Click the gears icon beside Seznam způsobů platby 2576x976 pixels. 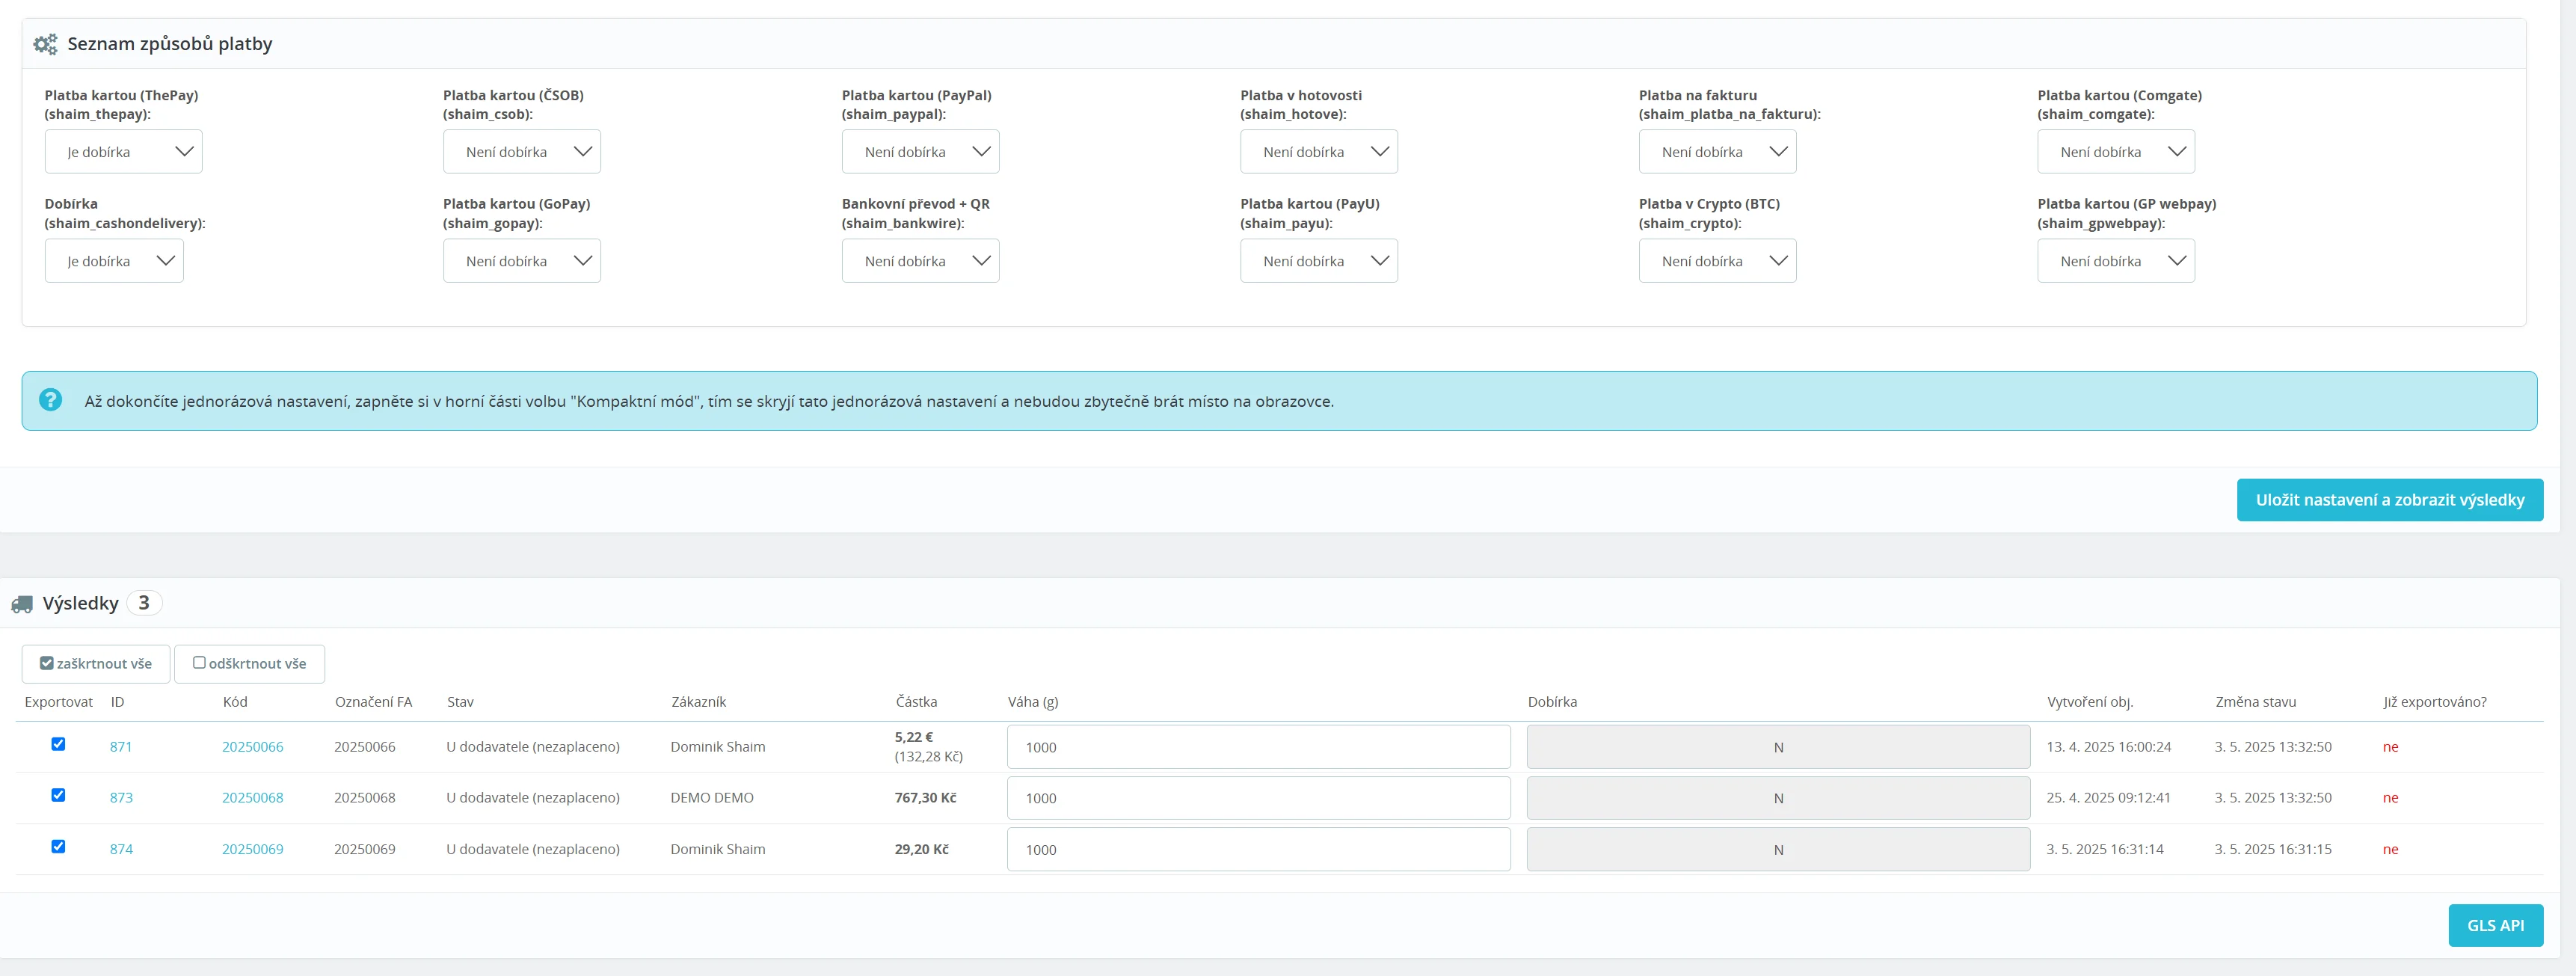[45, 44]
